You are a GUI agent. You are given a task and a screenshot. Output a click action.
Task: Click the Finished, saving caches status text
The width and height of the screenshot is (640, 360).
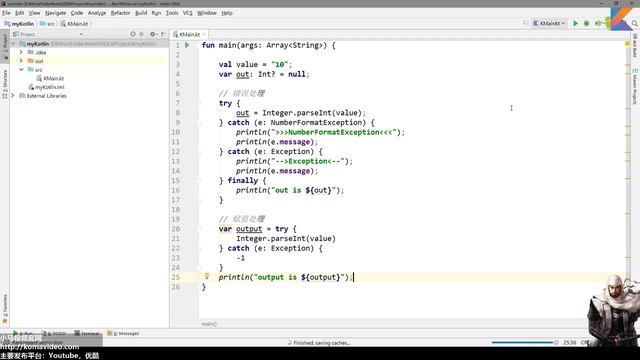tap(322, 343)
